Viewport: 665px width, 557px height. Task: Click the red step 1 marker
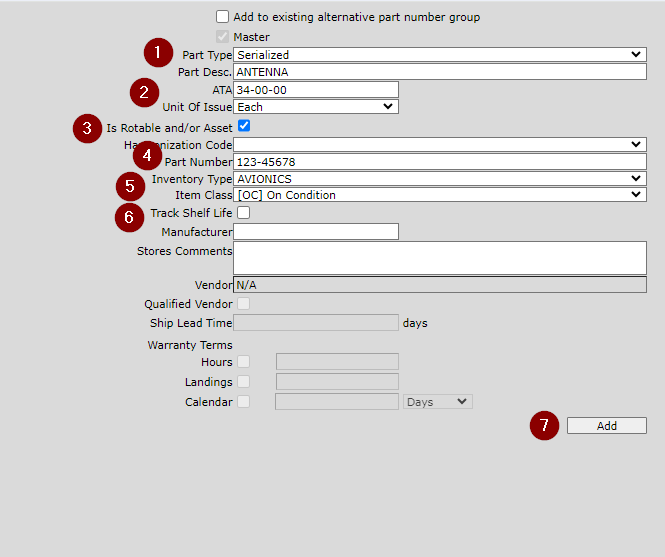(158, 54)
